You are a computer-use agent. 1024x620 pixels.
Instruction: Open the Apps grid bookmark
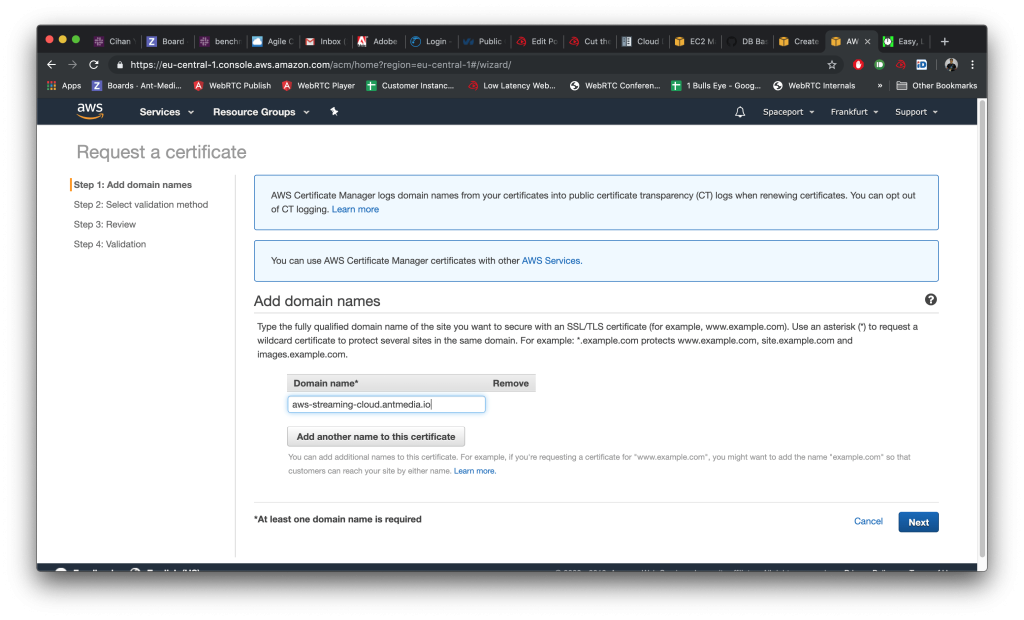[x=64, y=86]
